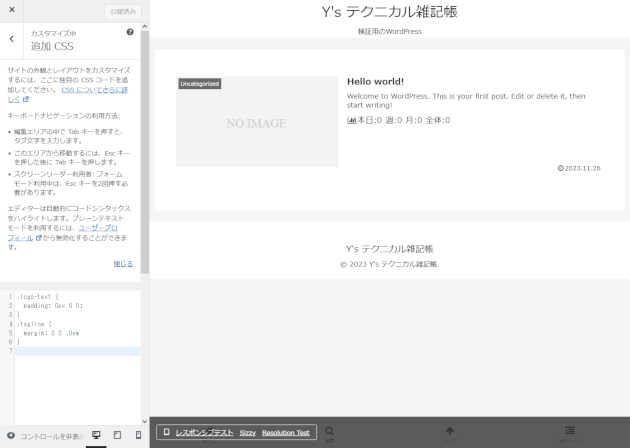Screen dimensions: 630x448
Task: Switch to tablet preview device
Action: pos(117,435)
